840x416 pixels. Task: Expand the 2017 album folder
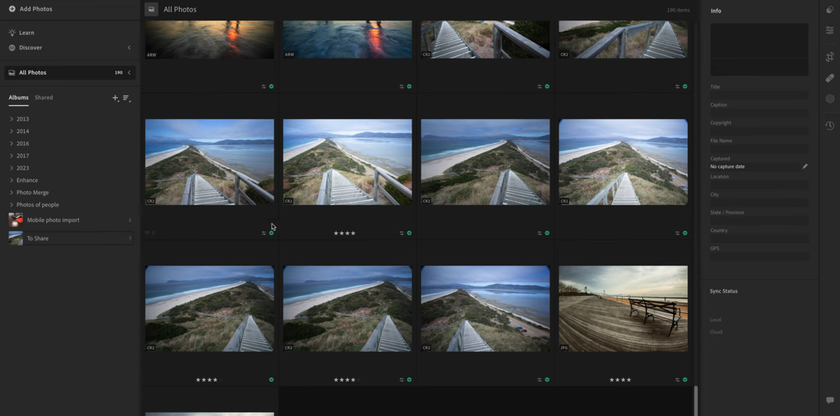[x=11, y=156]
